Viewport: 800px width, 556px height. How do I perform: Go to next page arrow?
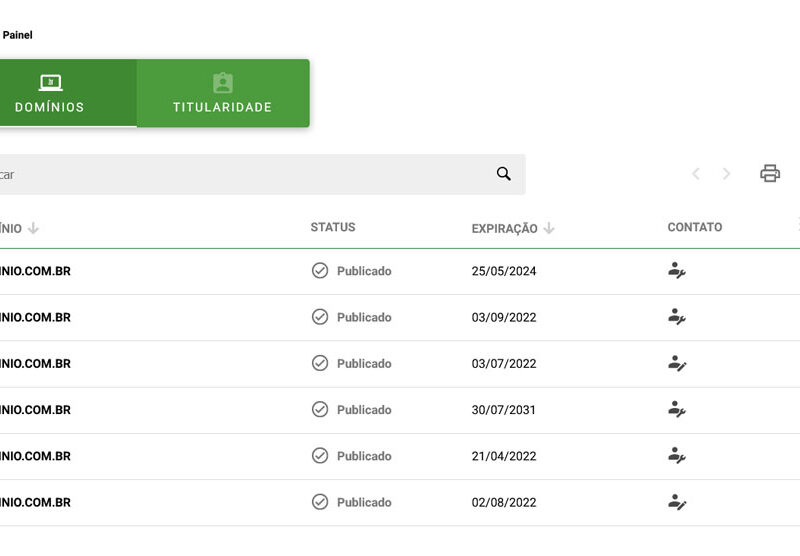[x=727, y=174]
